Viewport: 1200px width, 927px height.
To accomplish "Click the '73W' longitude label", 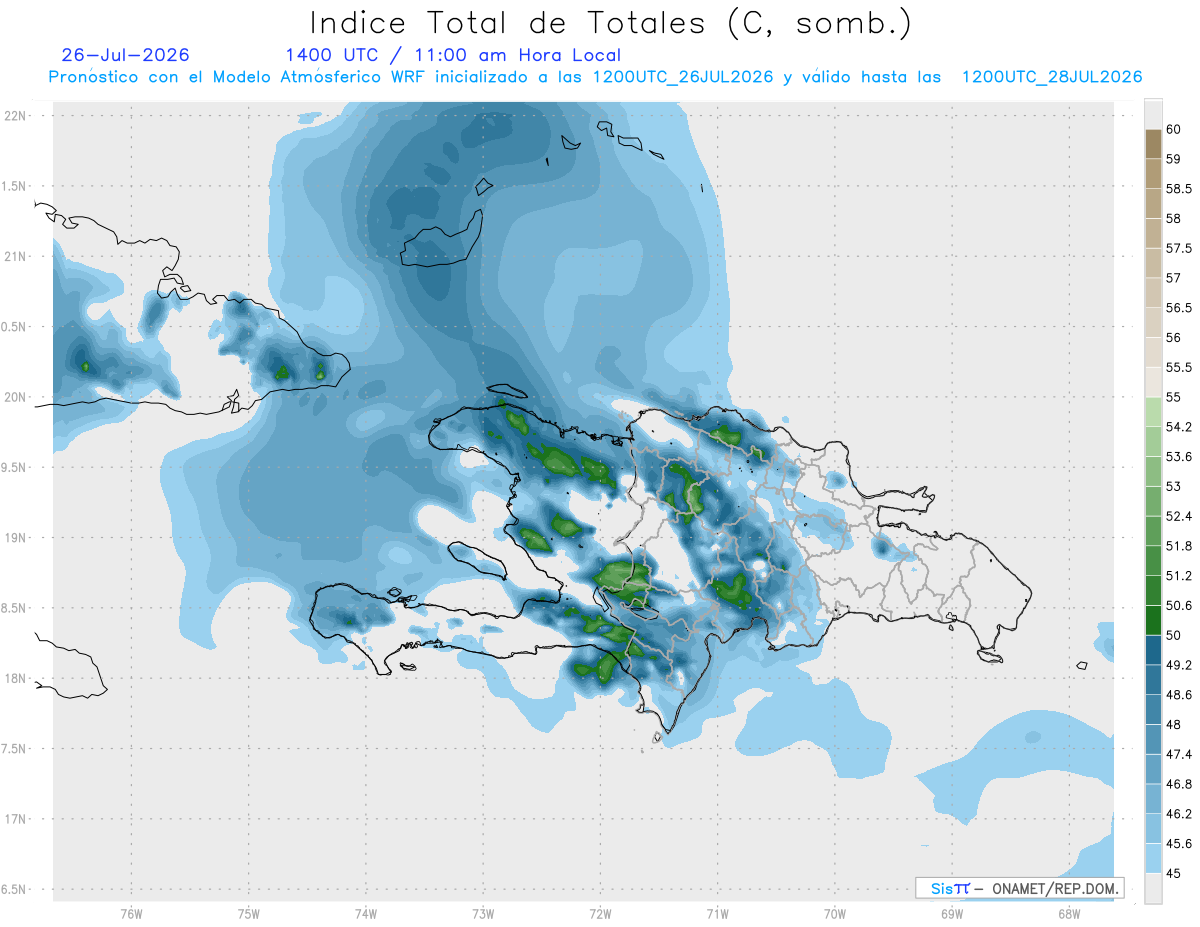I will [x=483, y=913].
